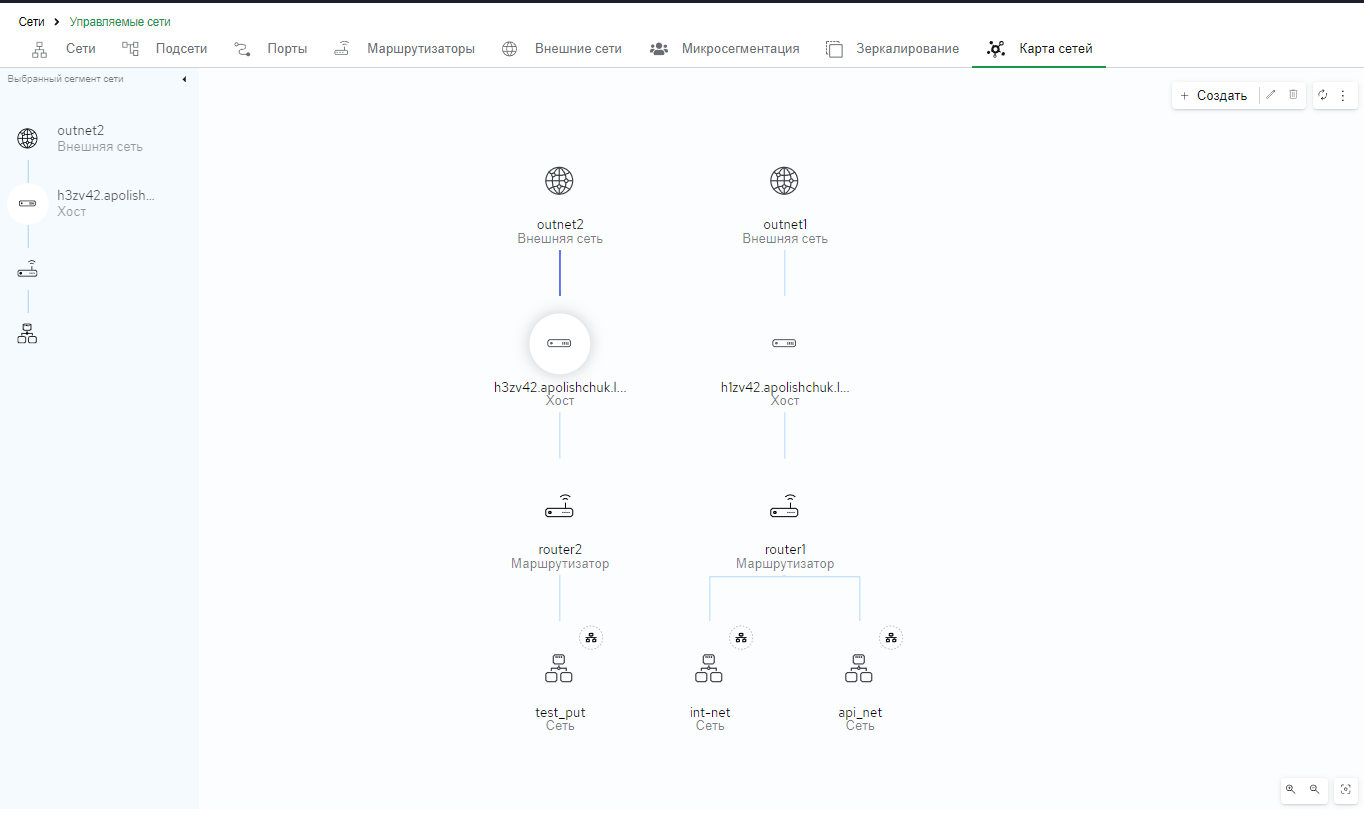
Task: Select the h3zv42 host node icon on the map
Action: point(559,343)
